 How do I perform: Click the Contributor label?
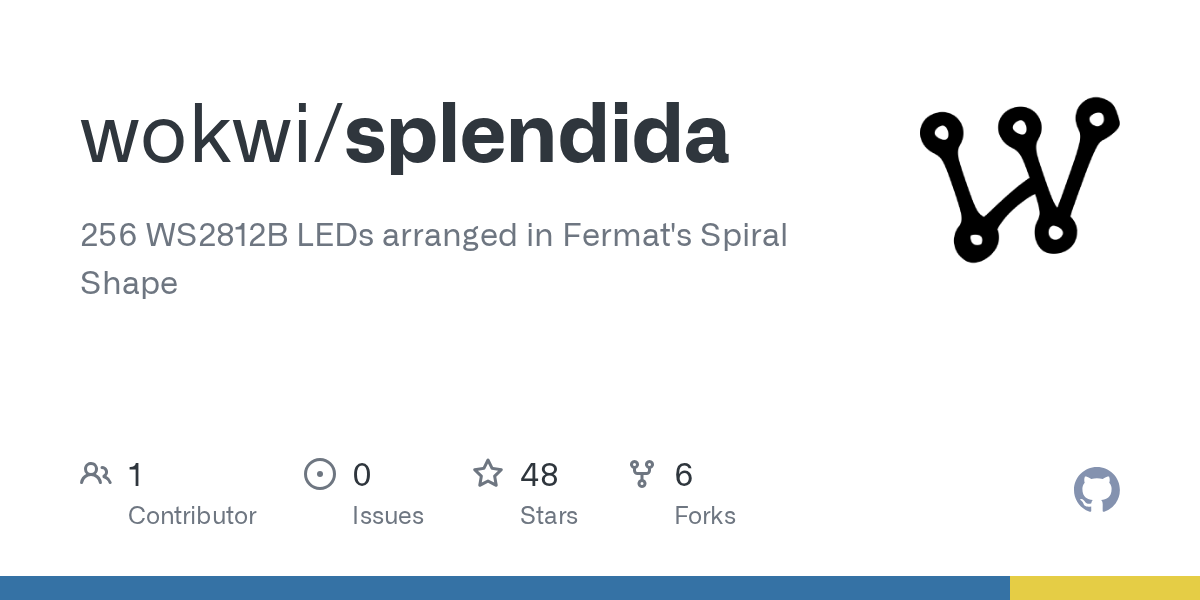pyautogui.click(x=192, y=516)
